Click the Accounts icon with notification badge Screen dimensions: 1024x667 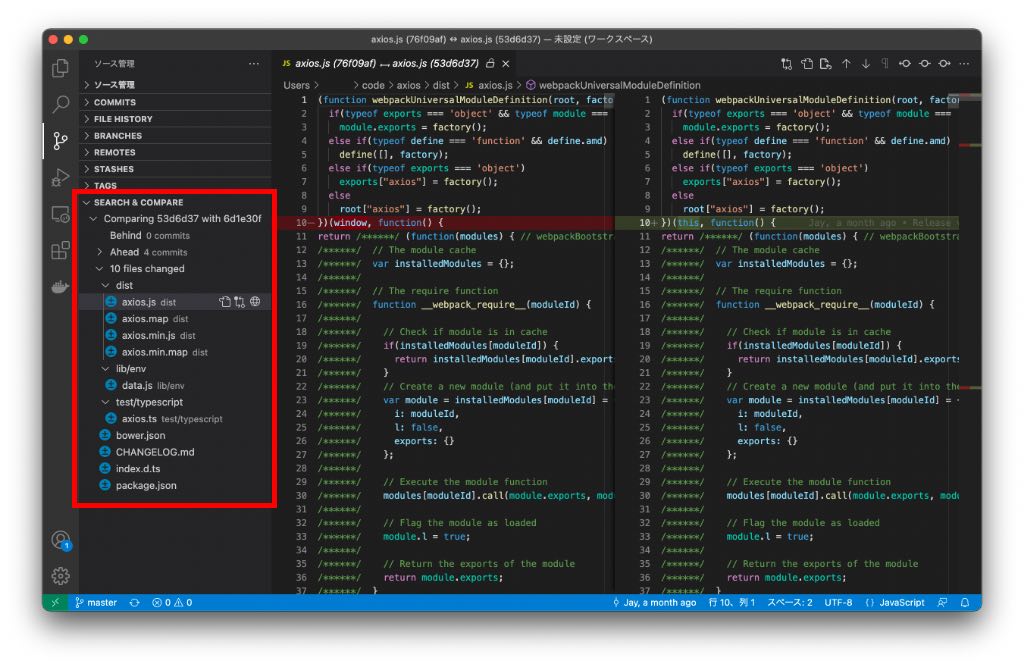tap(60, 540)
